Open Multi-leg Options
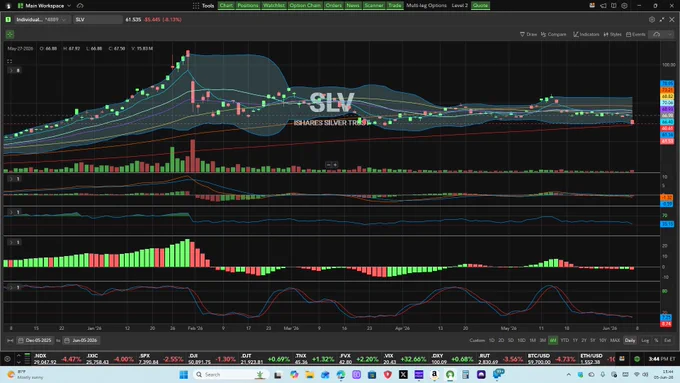This screenshot has width=680, height=383. [x=426, y=6]
